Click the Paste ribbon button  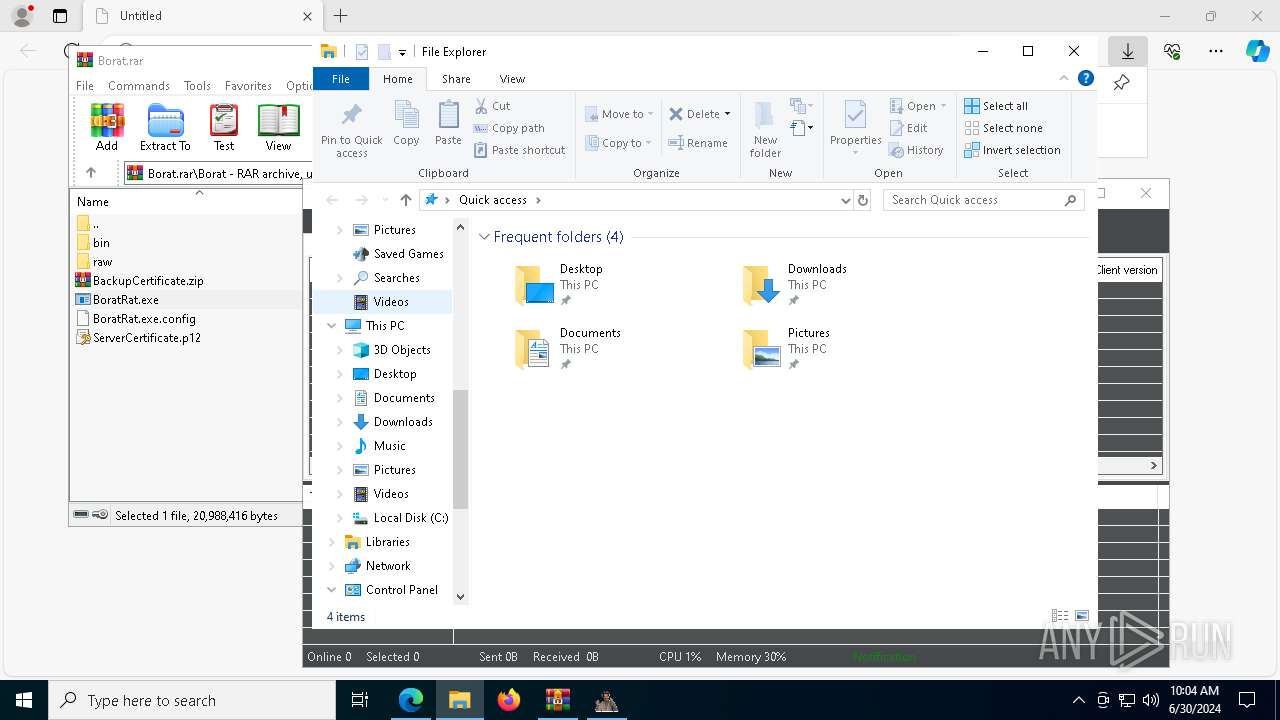448,123
